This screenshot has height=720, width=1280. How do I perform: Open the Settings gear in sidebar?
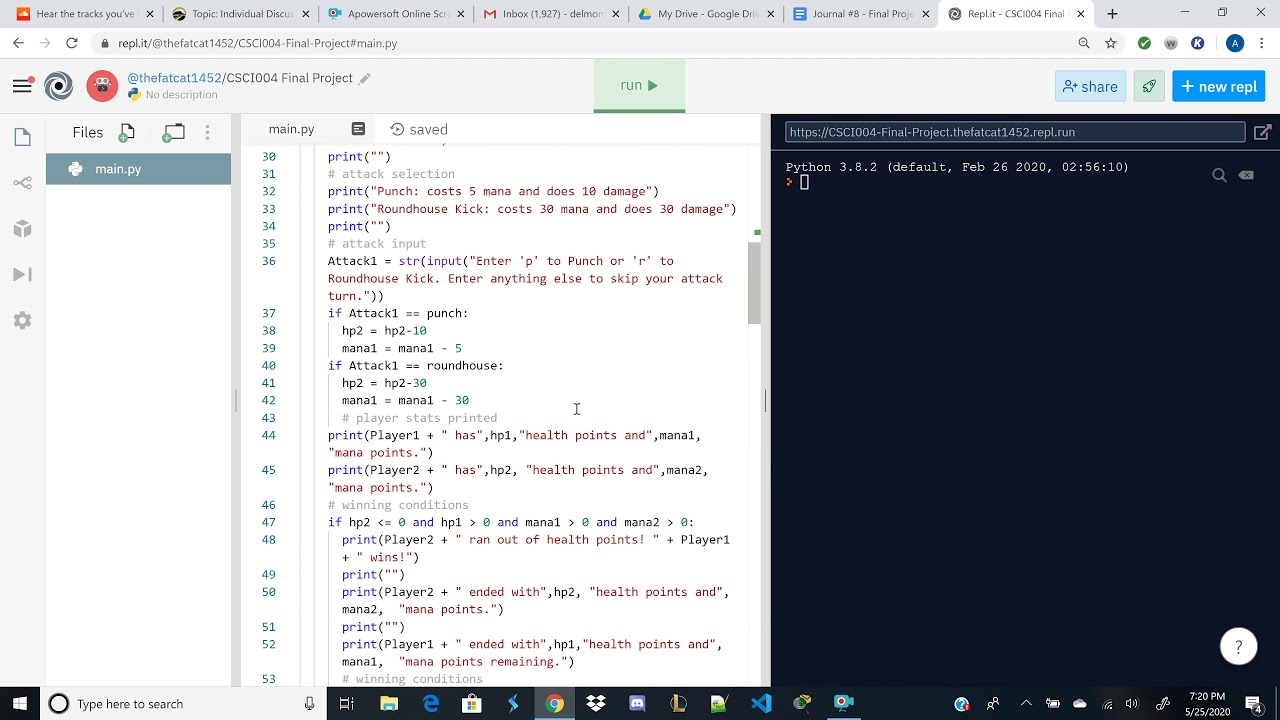point(22,321)
